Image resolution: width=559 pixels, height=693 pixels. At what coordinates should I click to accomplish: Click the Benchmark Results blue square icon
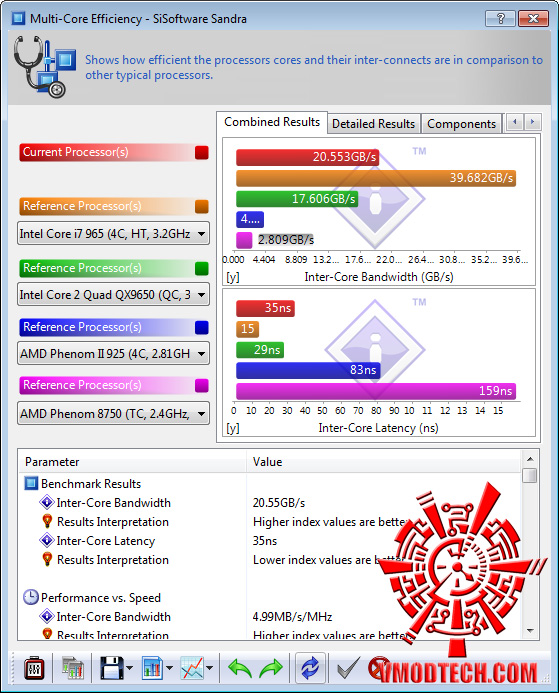tap(30, 484)
